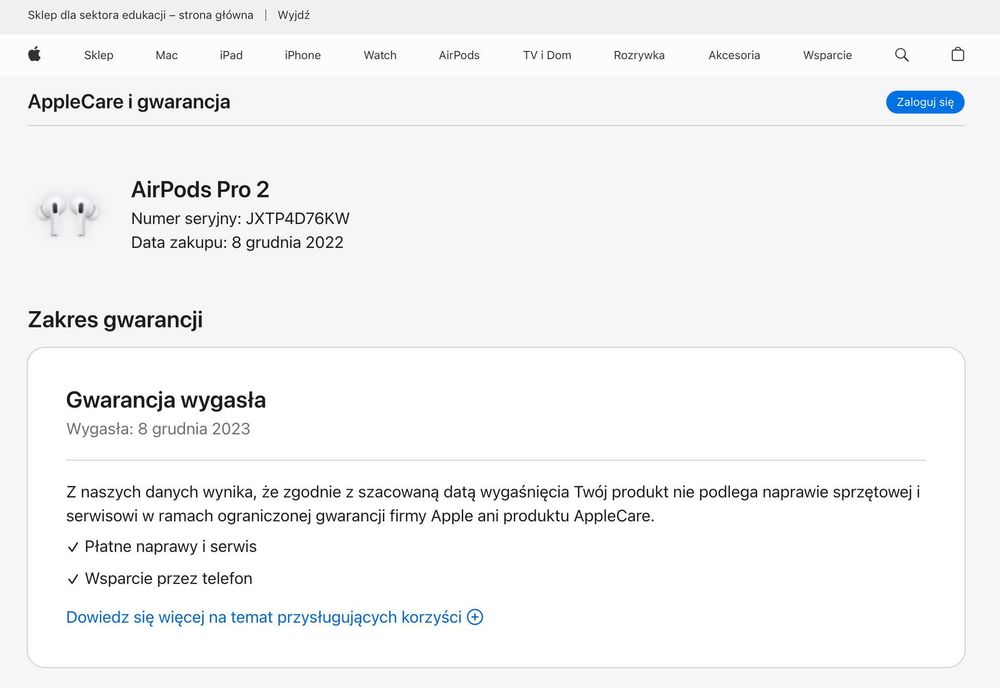Select iPad in the navigation bar

coord(231,55)
